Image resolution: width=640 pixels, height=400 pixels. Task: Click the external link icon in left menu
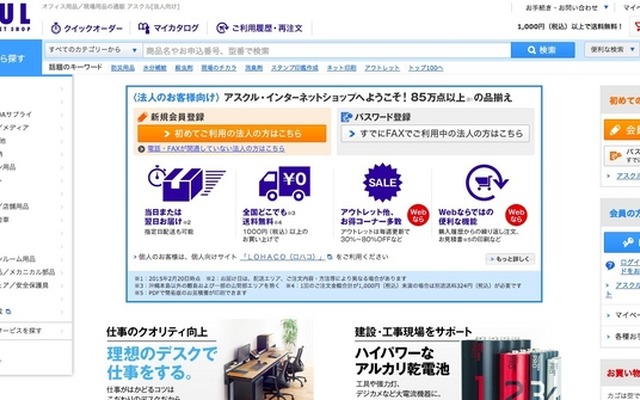(x=8, y=312)
